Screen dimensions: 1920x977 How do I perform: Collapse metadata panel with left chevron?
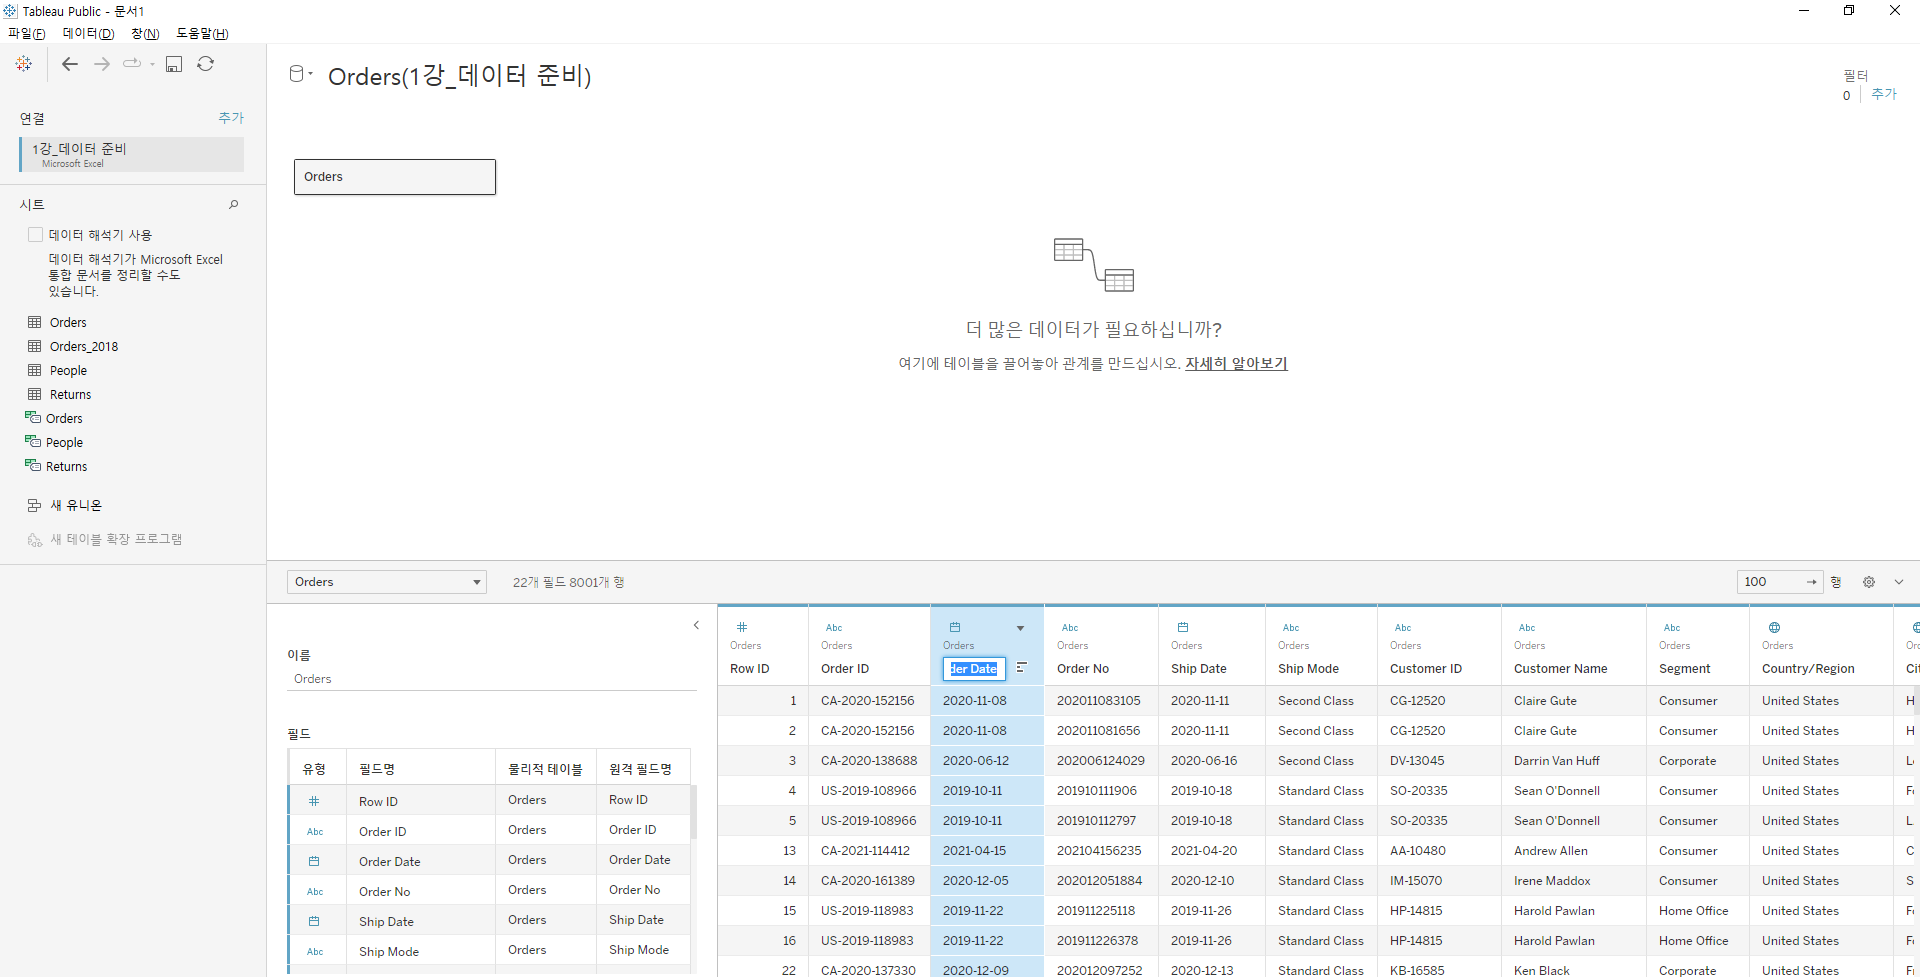[x=696, y=626]
